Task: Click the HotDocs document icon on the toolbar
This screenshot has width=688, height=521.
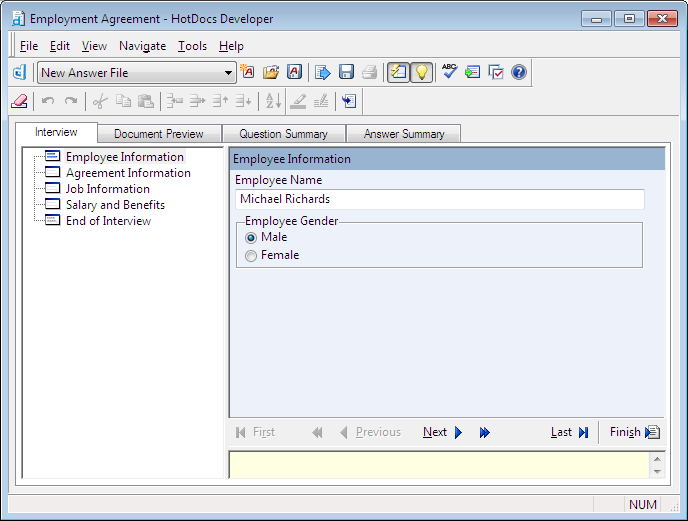Action: [x=19, y=72]
